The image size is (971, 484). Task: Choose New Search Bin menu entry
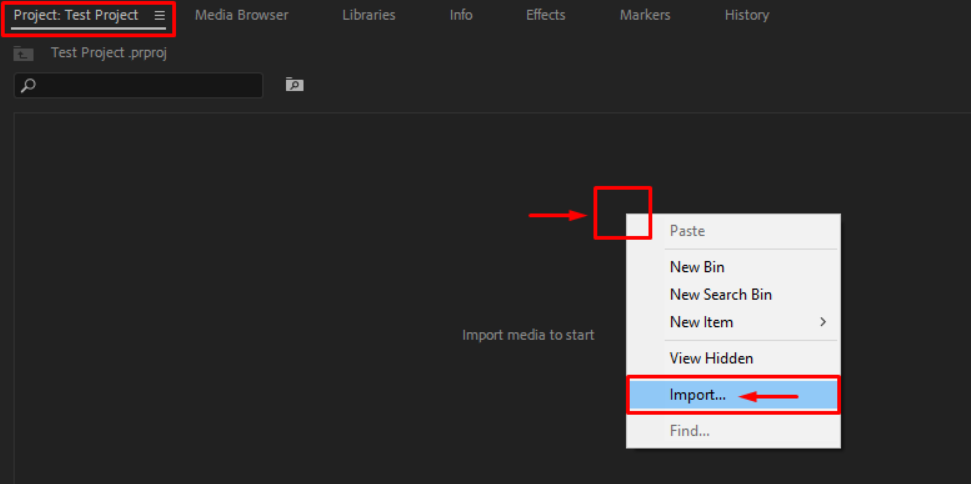point(734,295)
